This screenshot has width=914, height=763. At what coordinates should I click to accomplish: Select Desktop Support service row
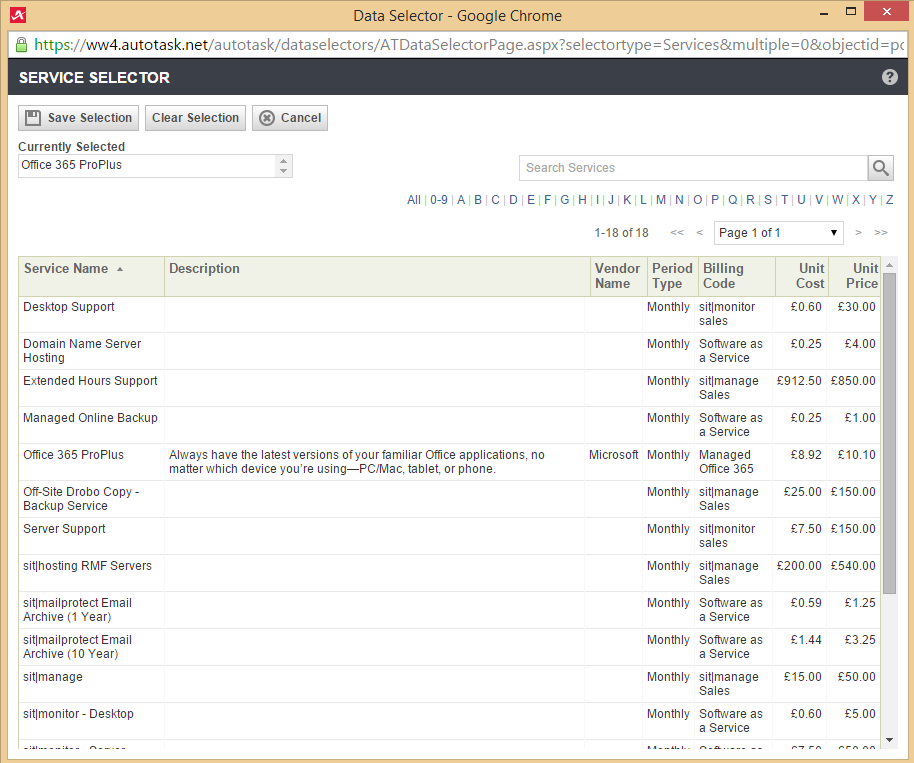449,314
